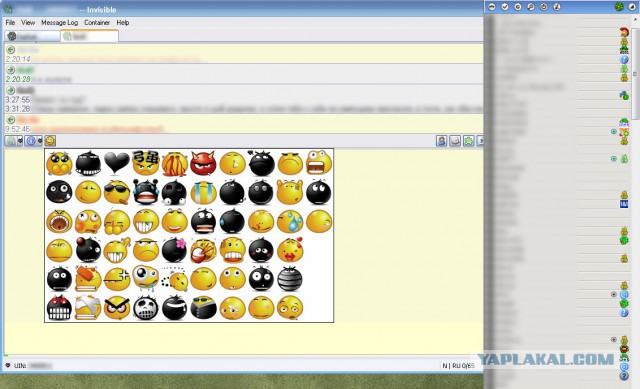This screenshot has height=389, width=640.
Task: Click the power icon in contact list header
Action: 544,7
